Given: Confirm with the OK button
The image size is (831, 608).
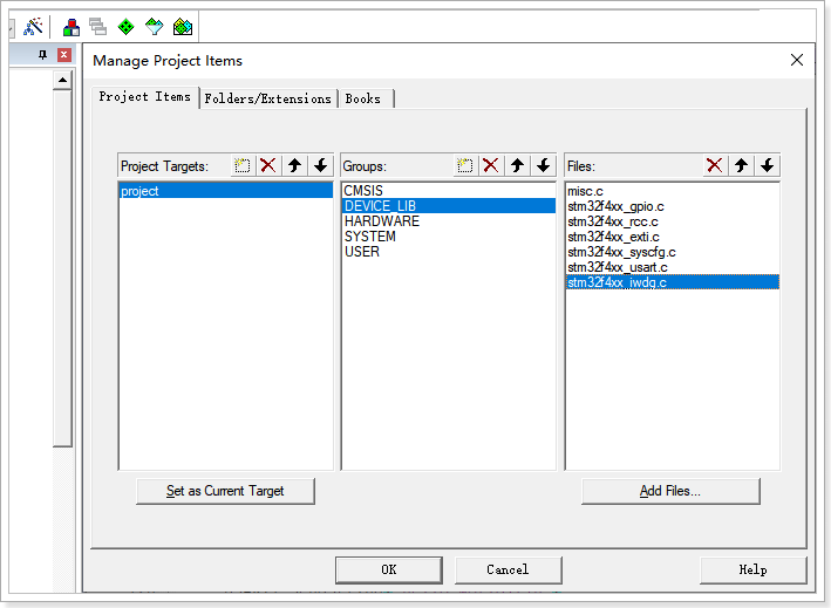Looking at the screenshot, I should pyautogui.click(x=388, y=570).
